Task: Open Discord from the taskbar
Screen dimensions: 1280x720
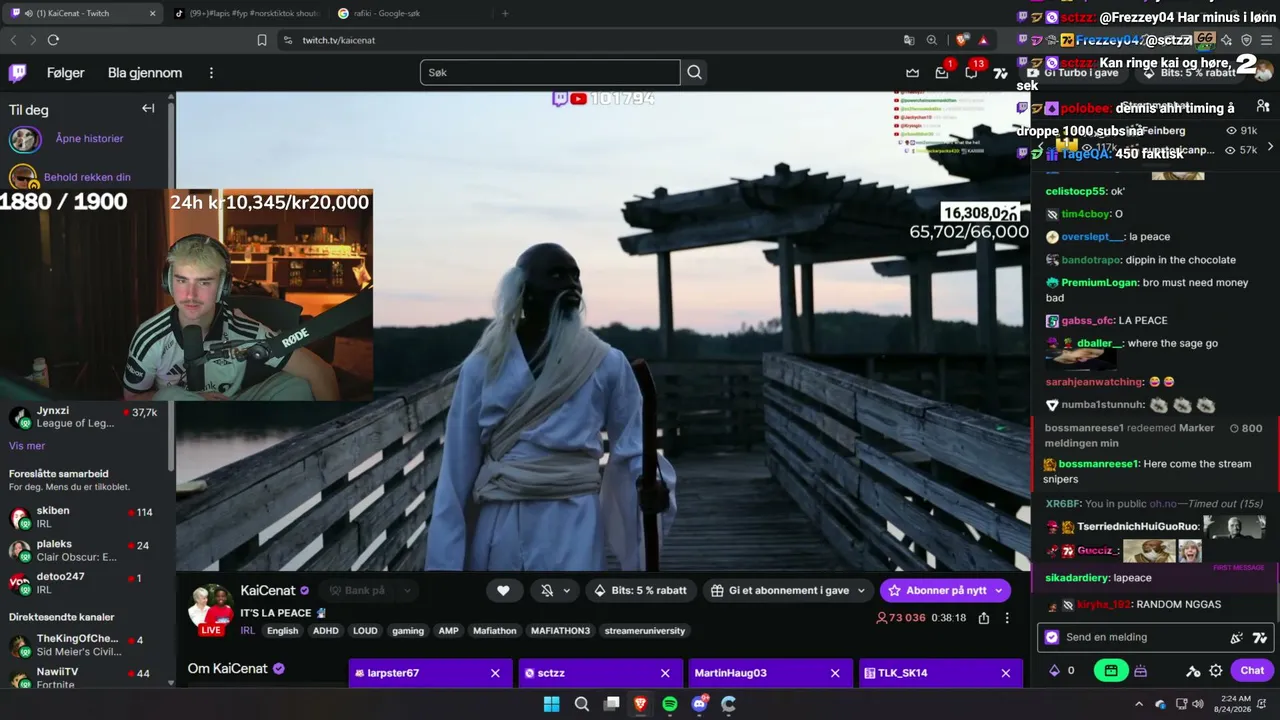Action: click(x=700, y=704)
